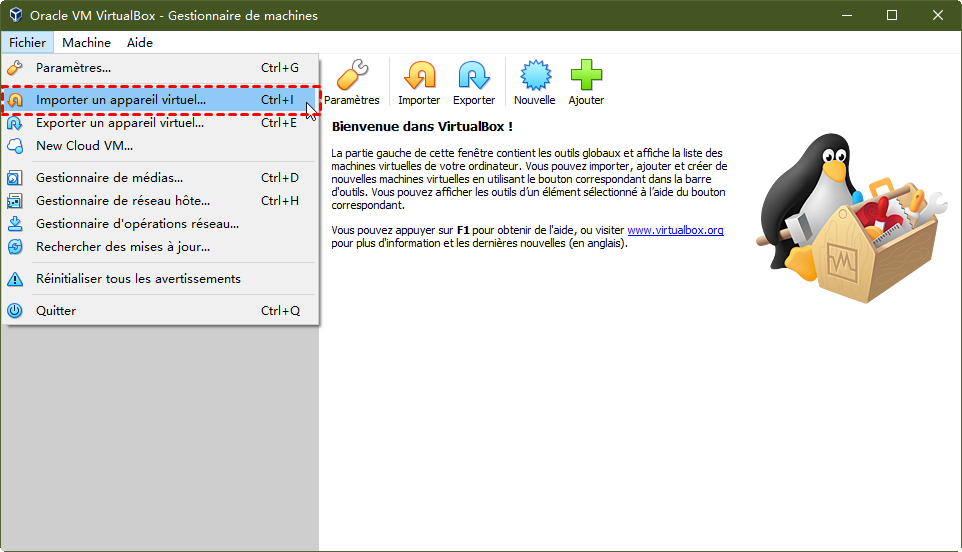This screenshot has width=962, height=552.
Task: Select Quitter from the Fichier menu
Action: (x=160, y=310)
